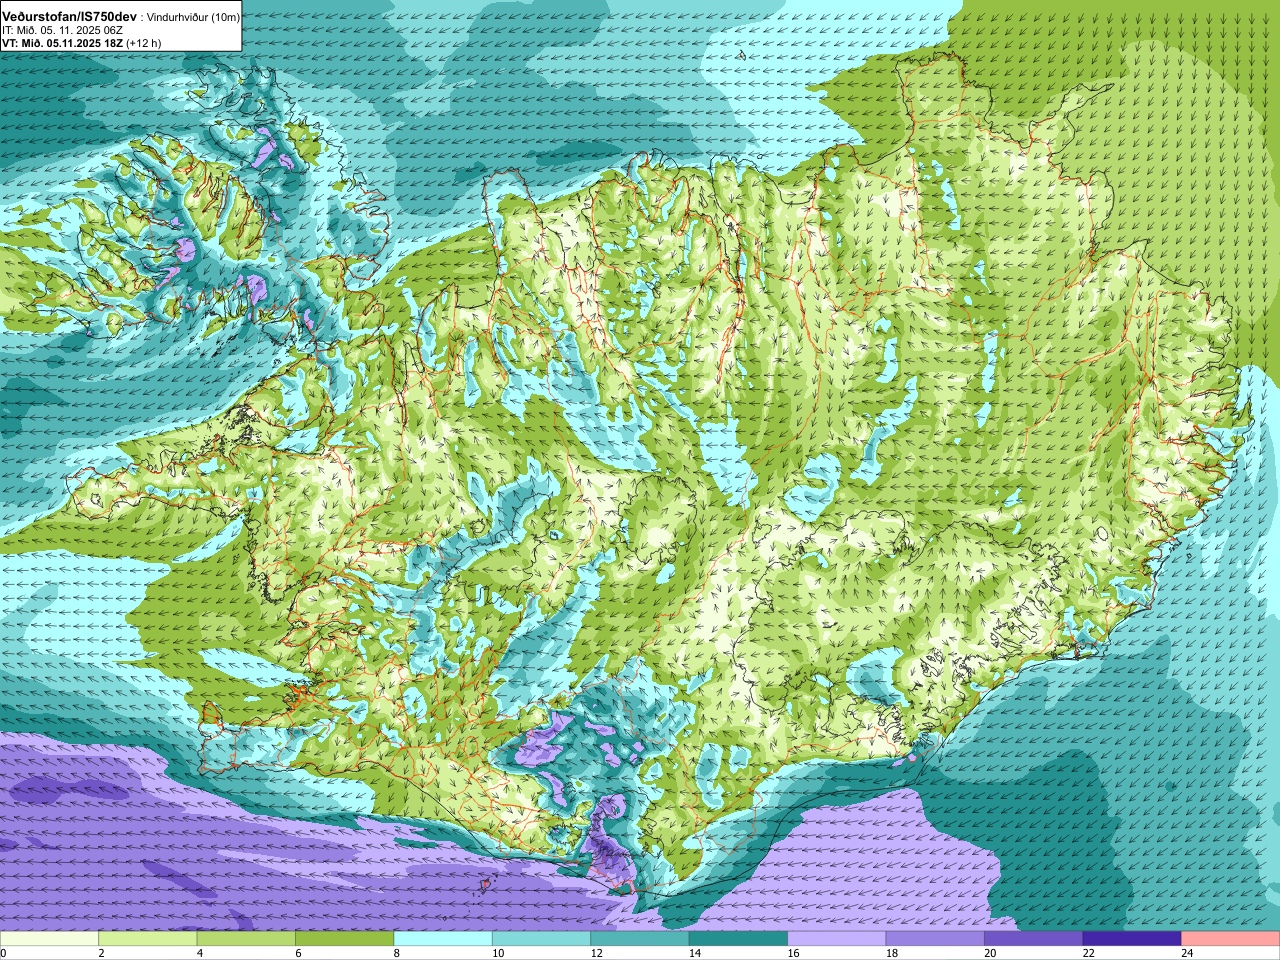The image size is (1280, 960).
Task: Click the VT: Mið. 05.11.2025 18Z line
Action: pos(62,44)
